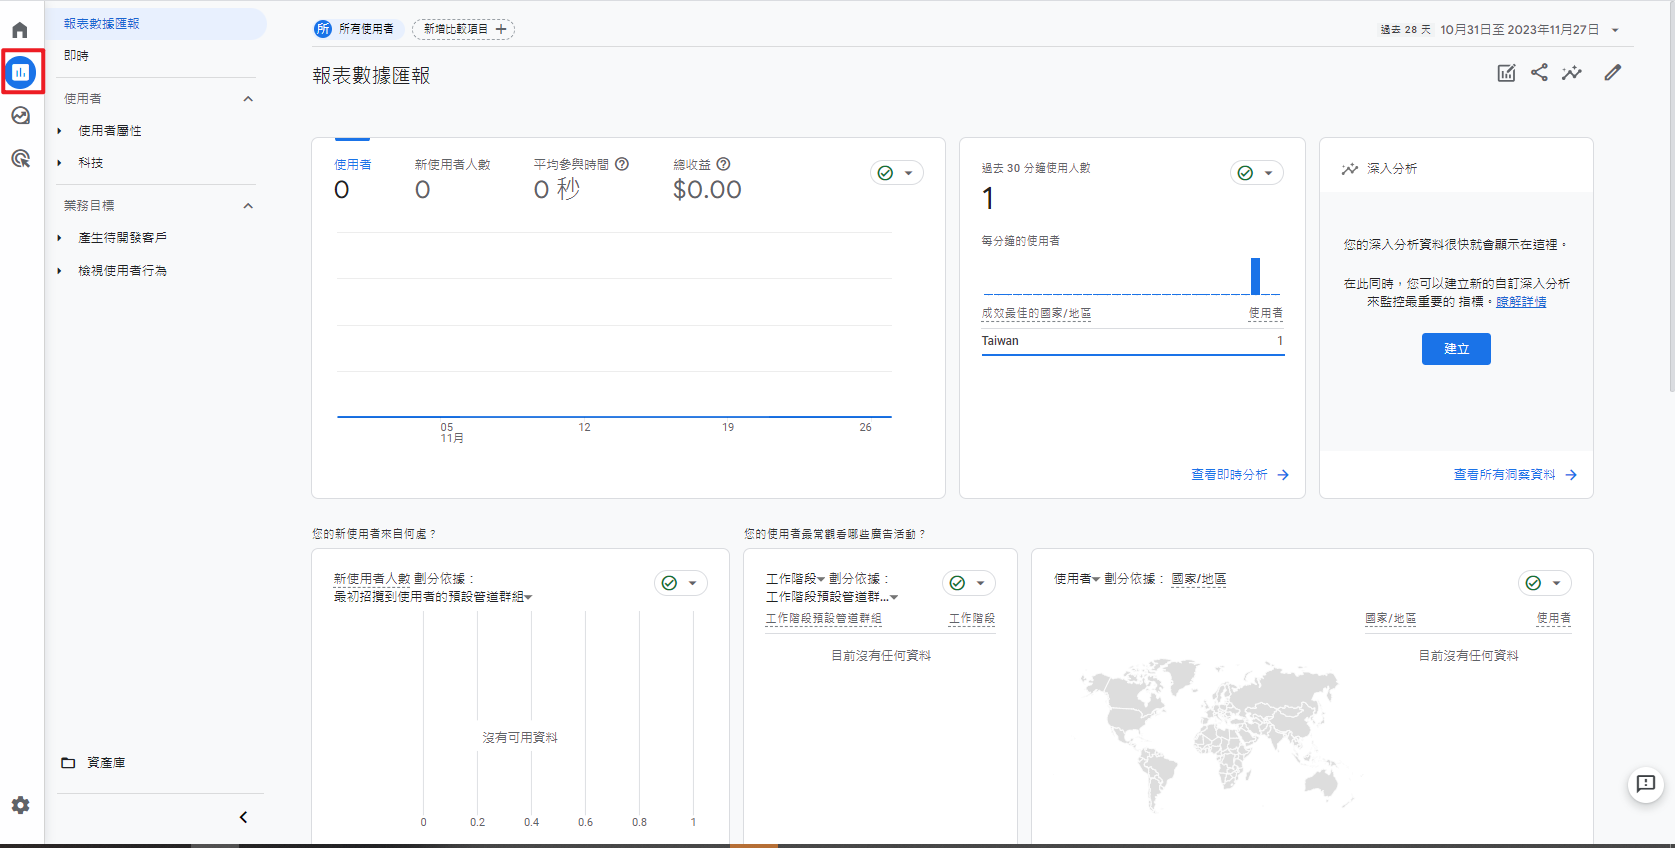Click 工作階段預設管道群組 column header

point(823,619)
